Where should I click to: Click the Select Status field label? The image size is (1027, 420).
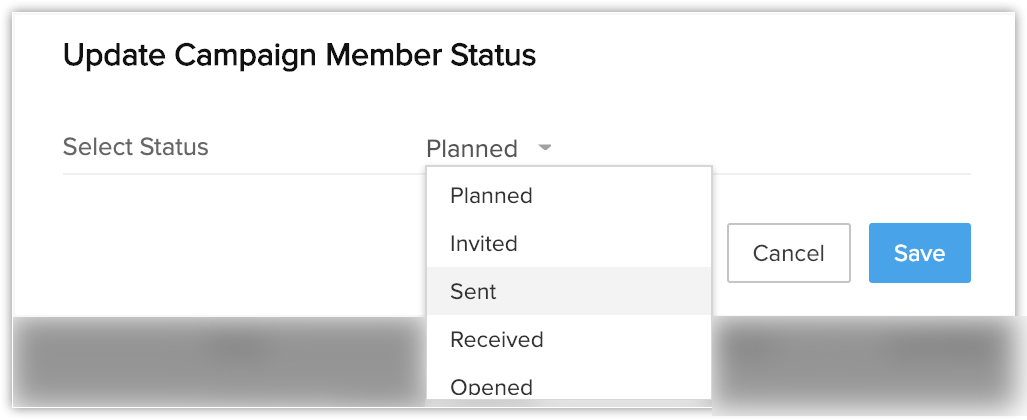[x=136, y=147]
